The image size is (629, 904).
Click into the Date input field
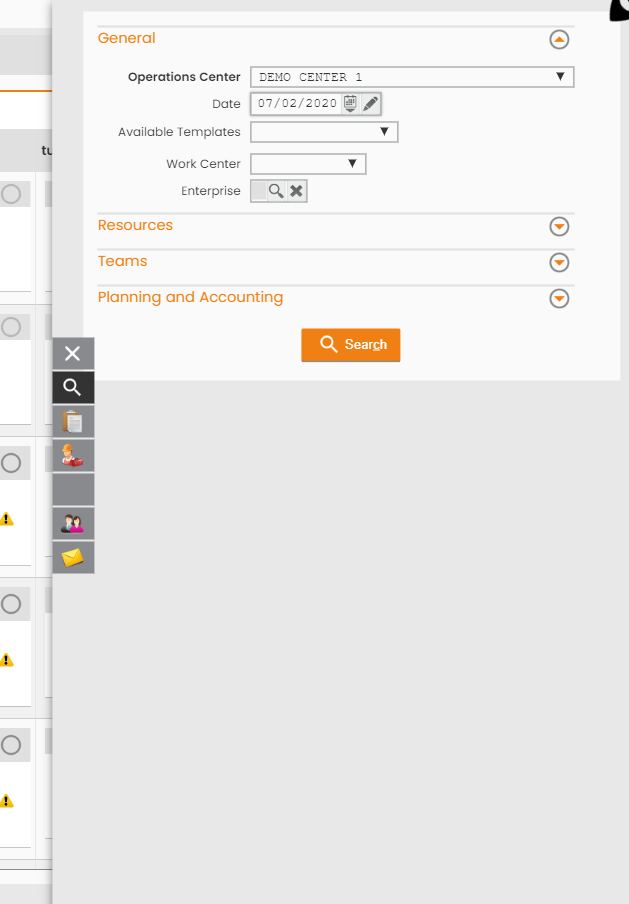pyautogui.click(x=297, y=104)
